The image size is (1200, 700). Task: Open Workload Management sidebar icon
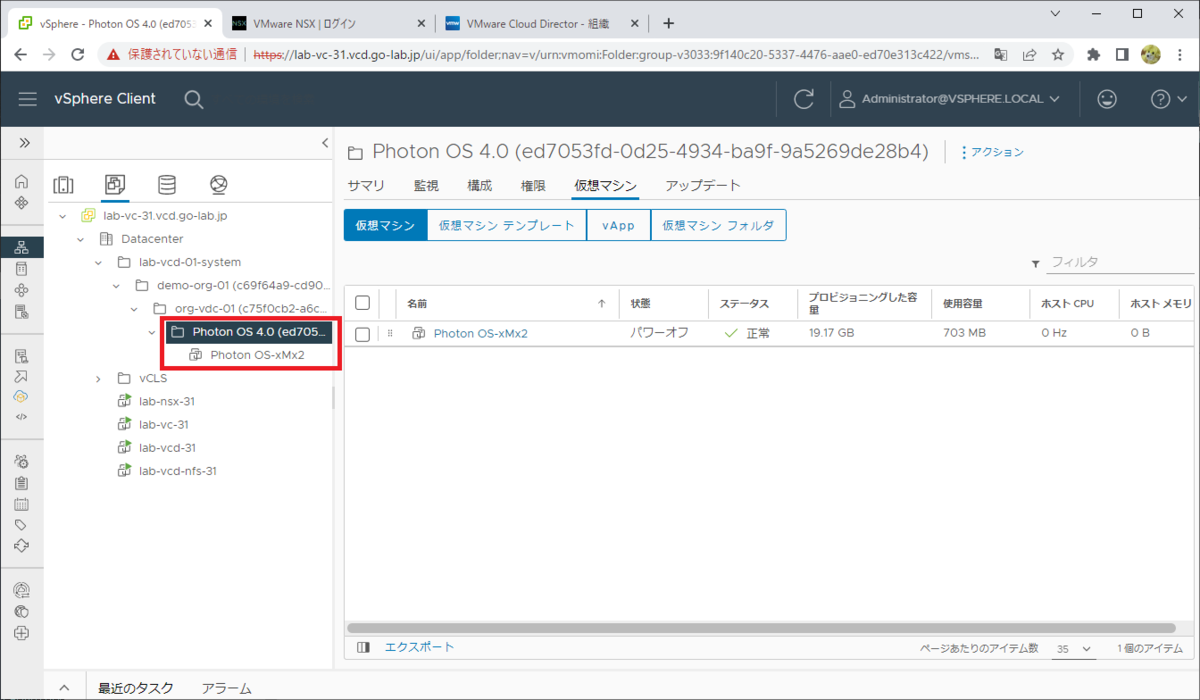coord(22,290)
